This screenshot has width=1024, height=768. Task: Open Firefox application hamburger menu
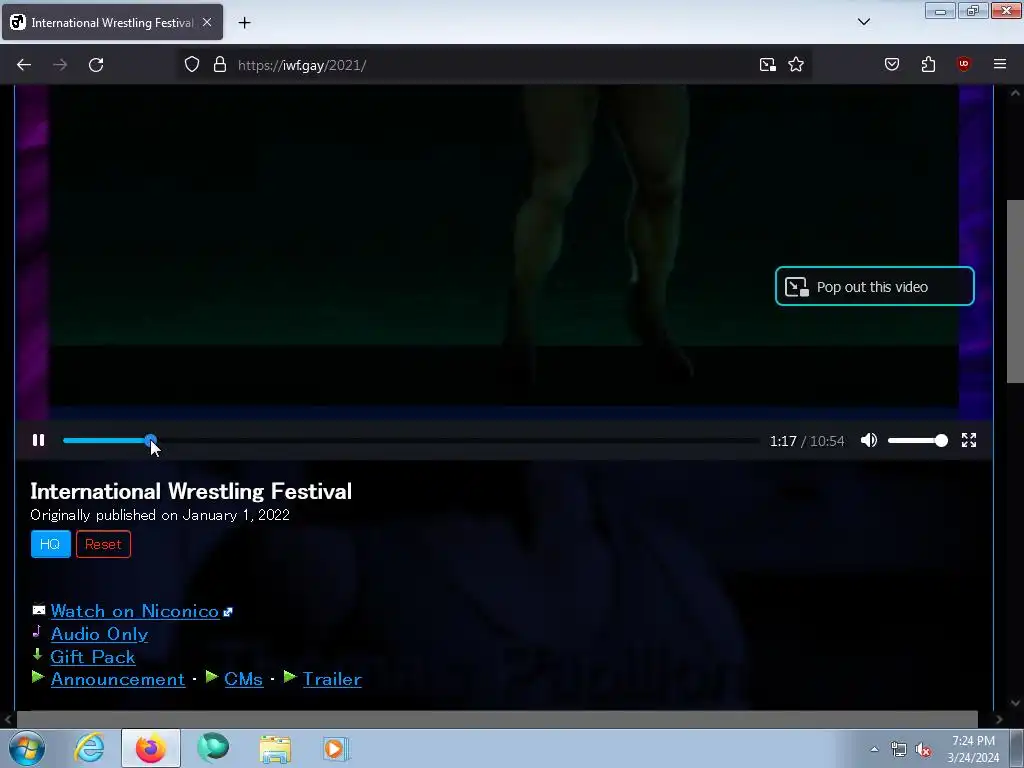(x=1000, y=65)
